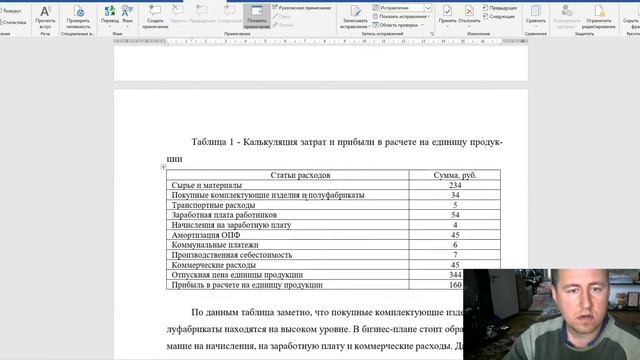Expand the Перевод dropdown arrow
Viewport: 640px width, 360px height.
click(110, 27)
